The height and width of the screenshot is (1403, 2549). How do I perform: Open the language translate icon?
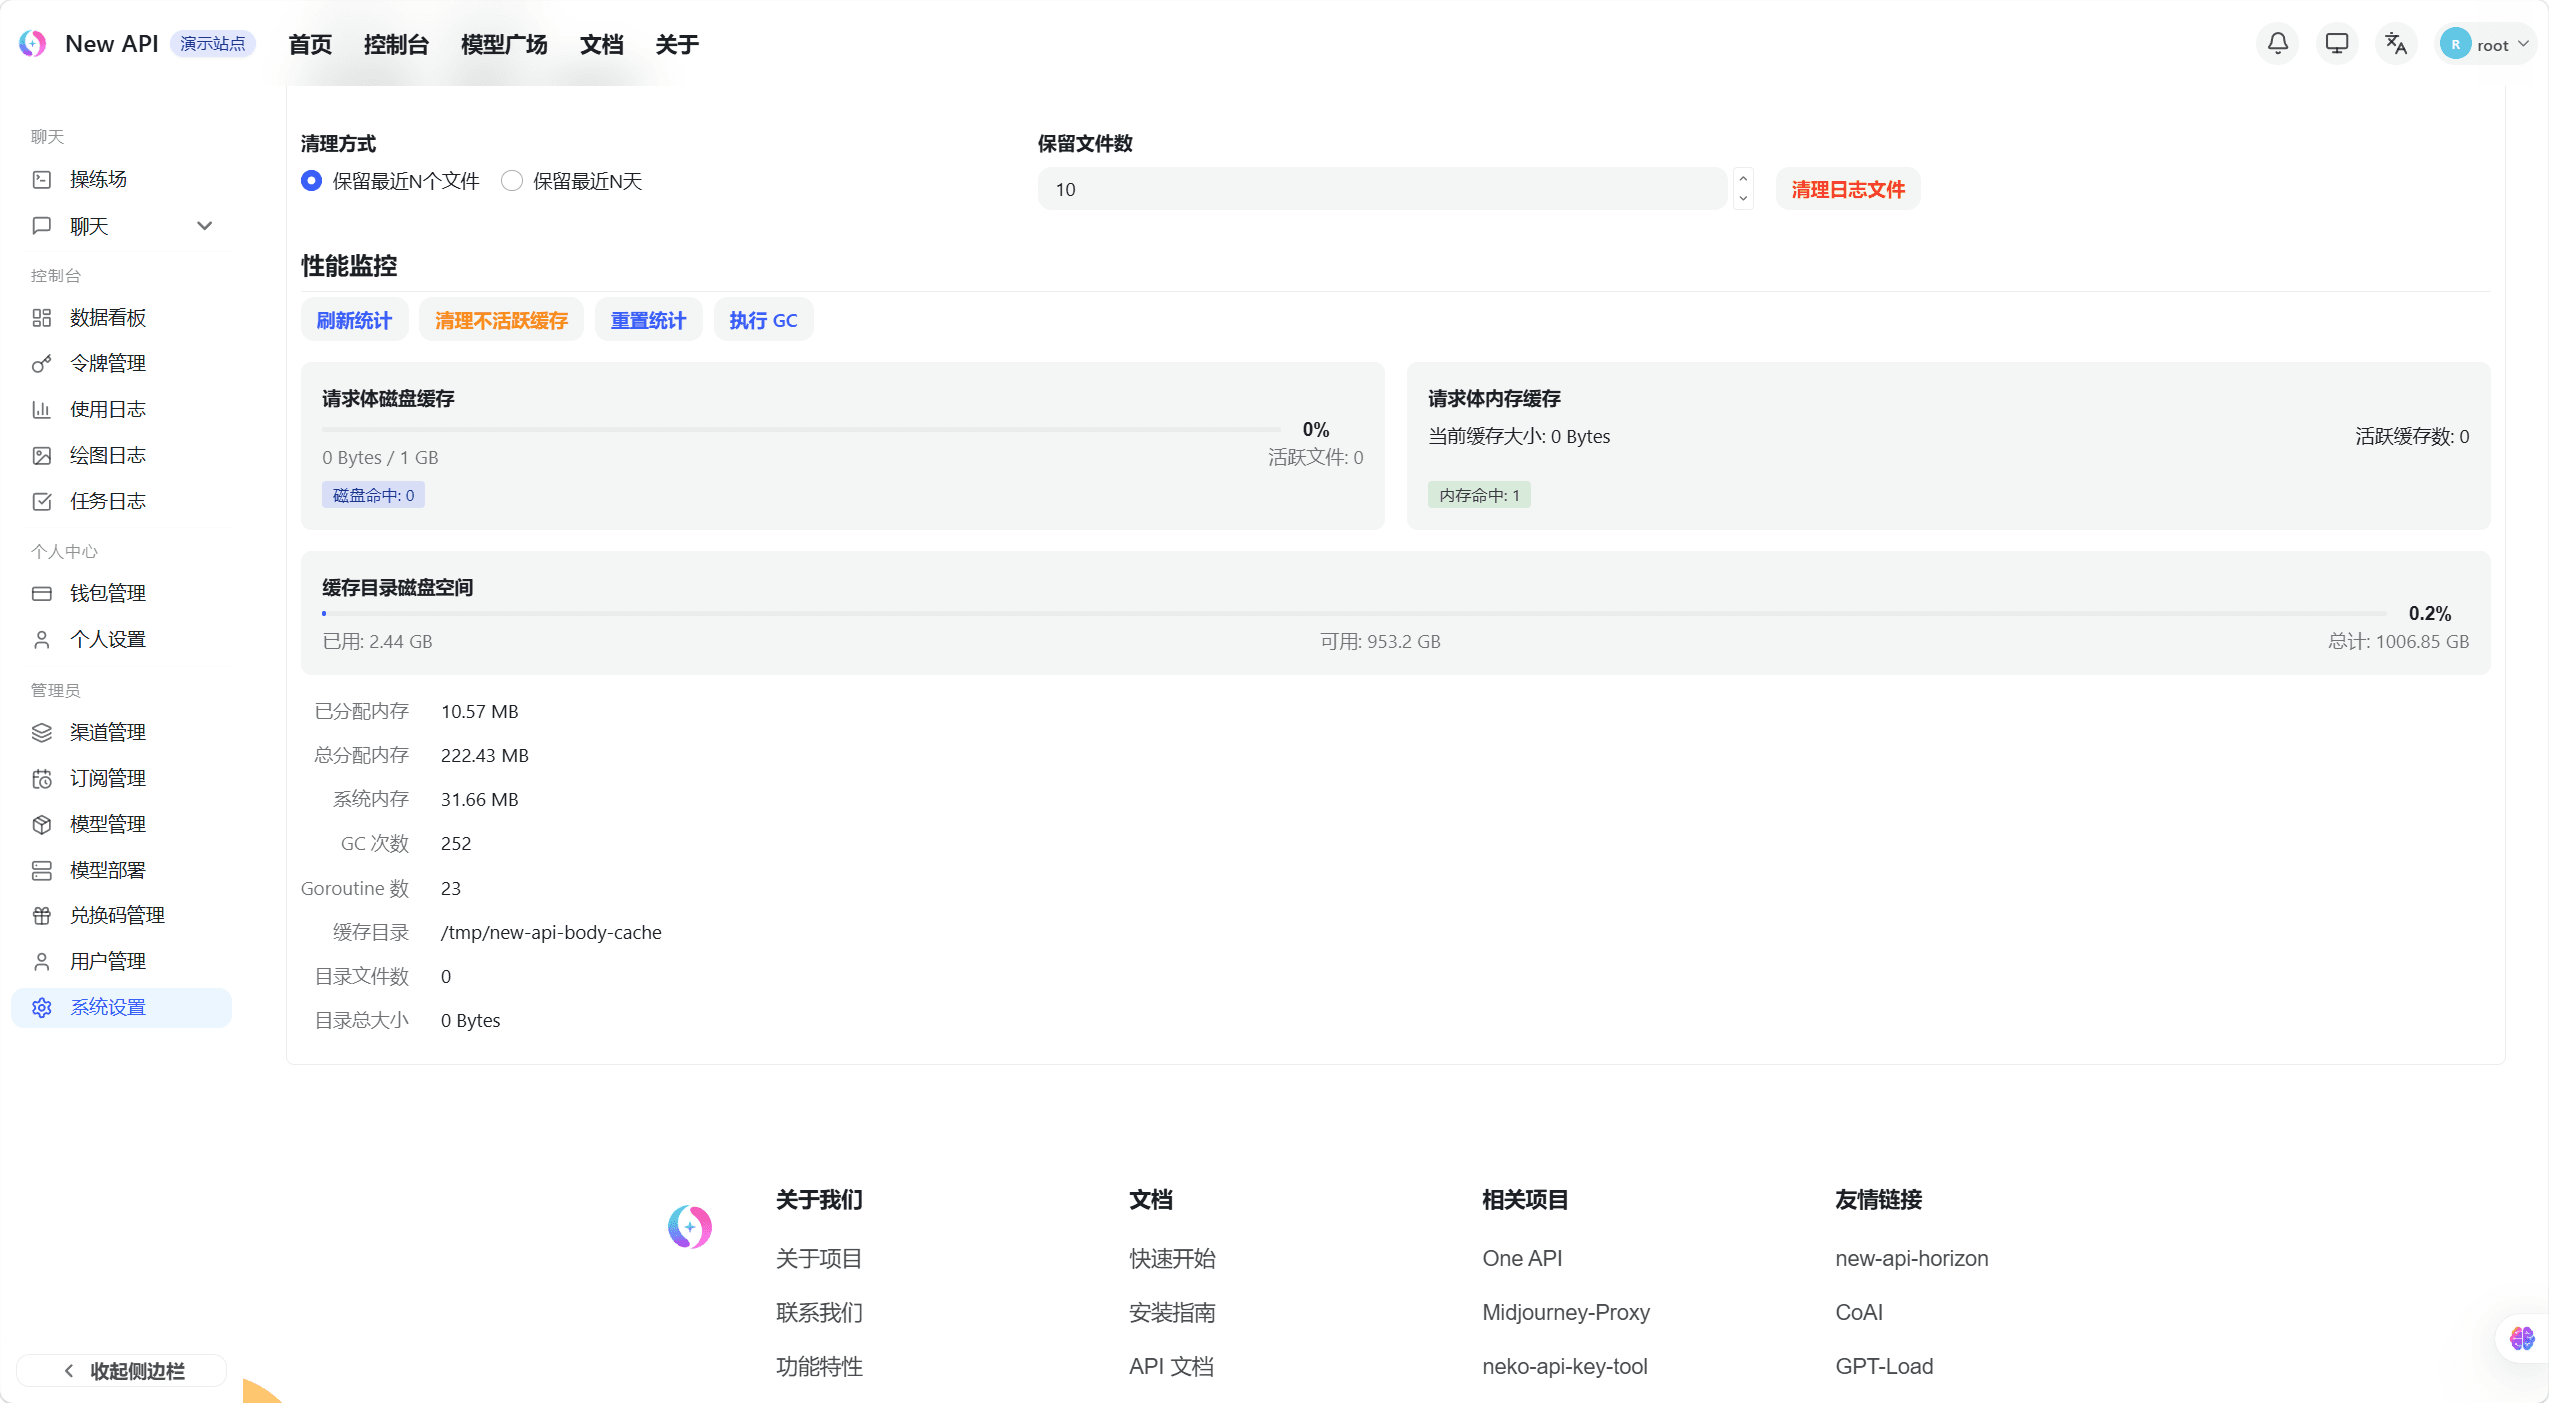tap(2395, 44)
